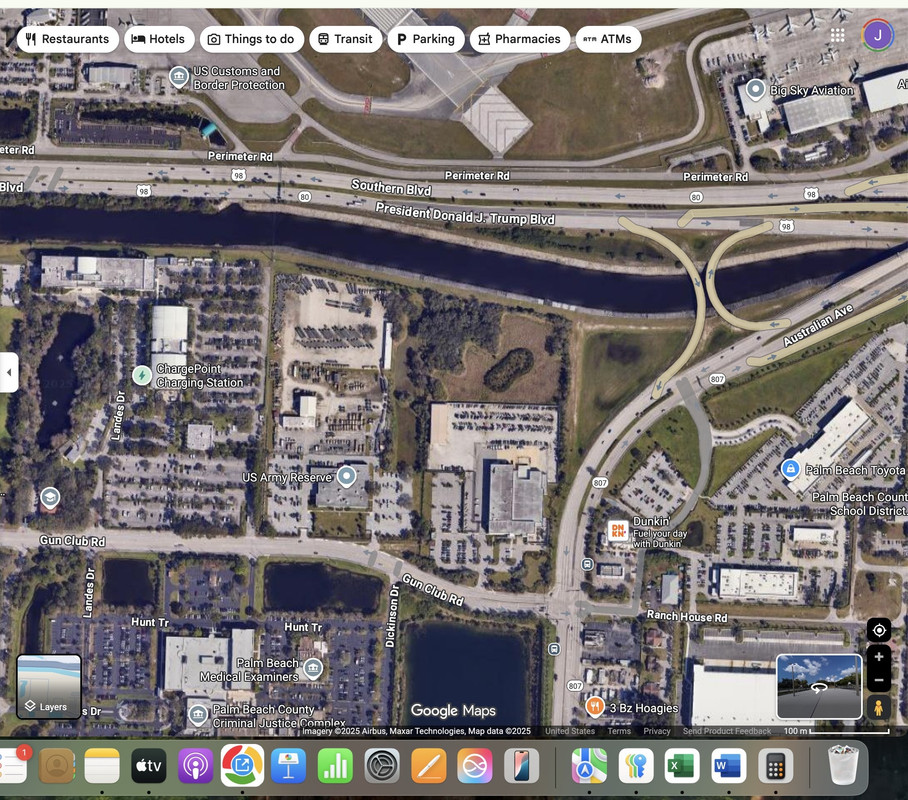The image size is (908, 800).
Task: Click the United States region link
Action: pyautogui.click(x=570, y=731)
